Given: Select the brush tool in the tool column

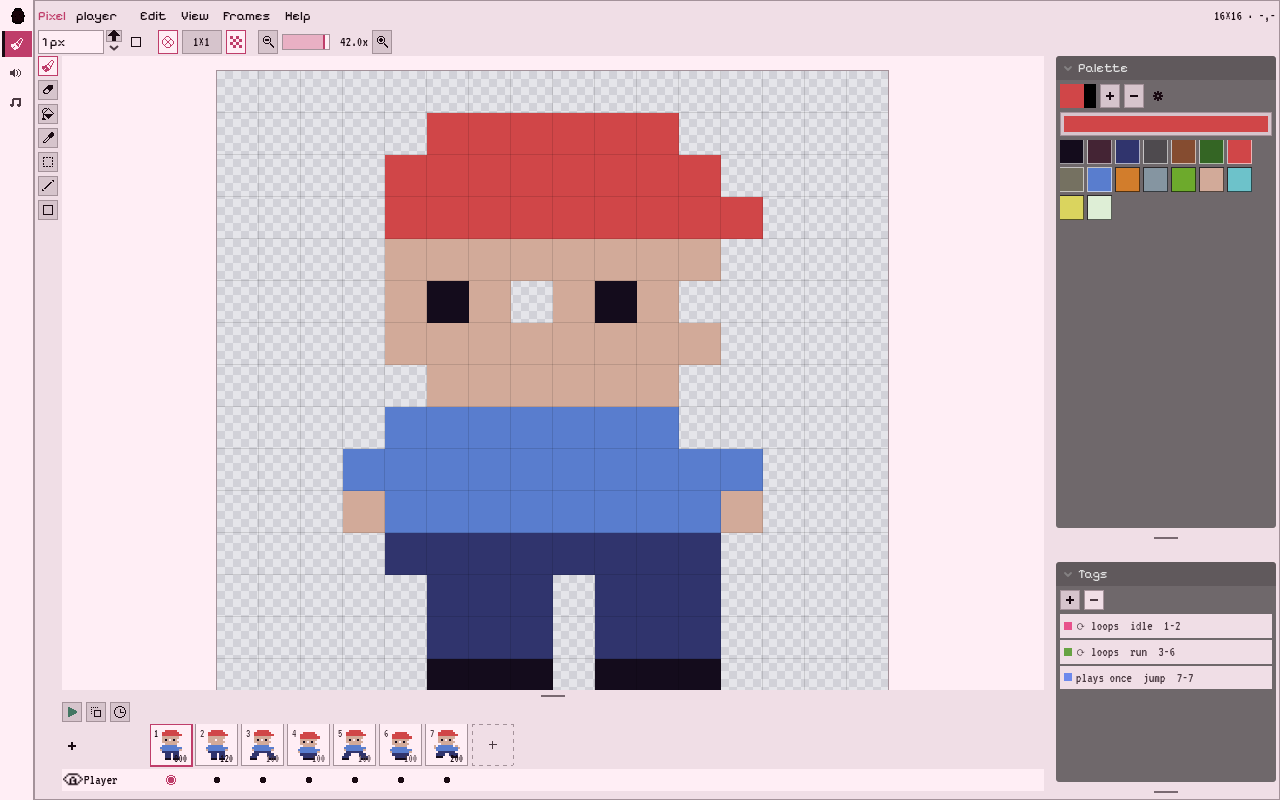Looking at the screenshot, I should (48, 66).
